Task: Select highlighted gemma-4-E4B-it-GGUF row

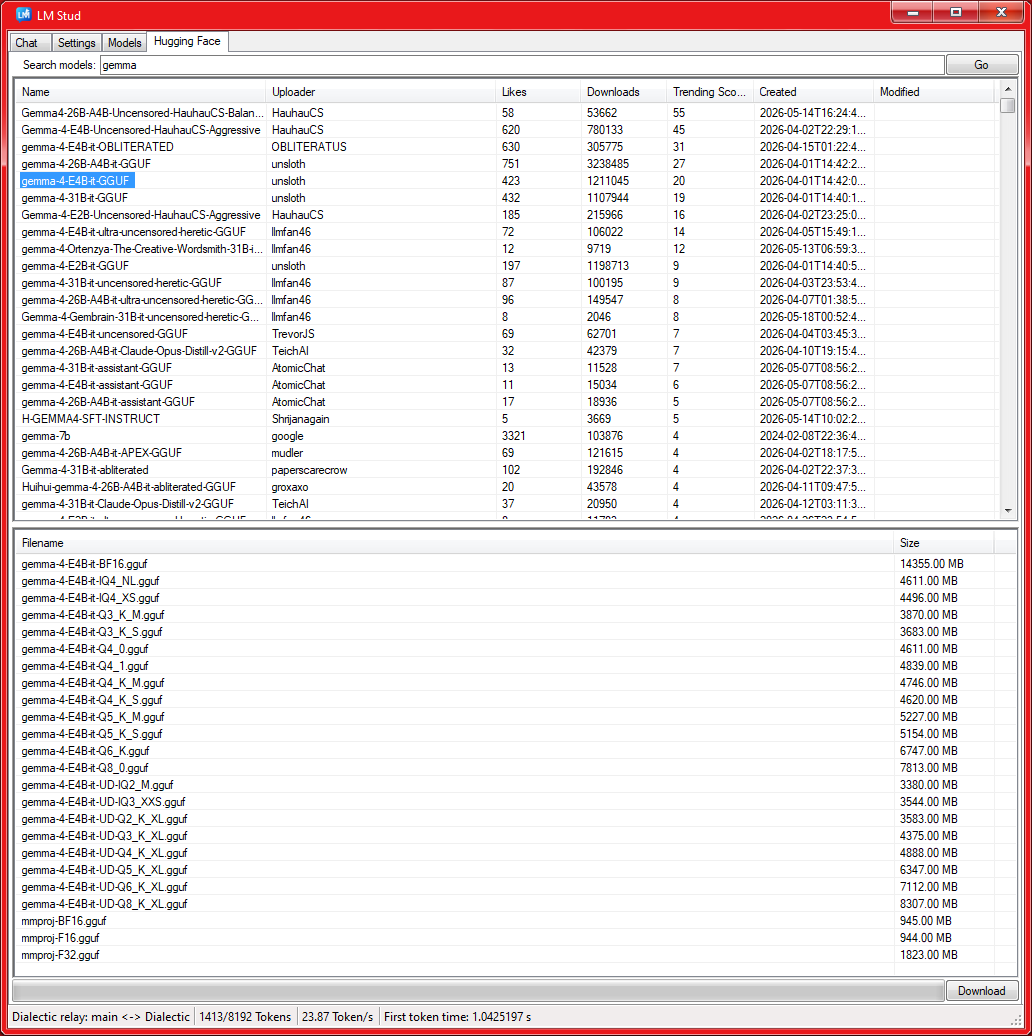Action: 505,181
